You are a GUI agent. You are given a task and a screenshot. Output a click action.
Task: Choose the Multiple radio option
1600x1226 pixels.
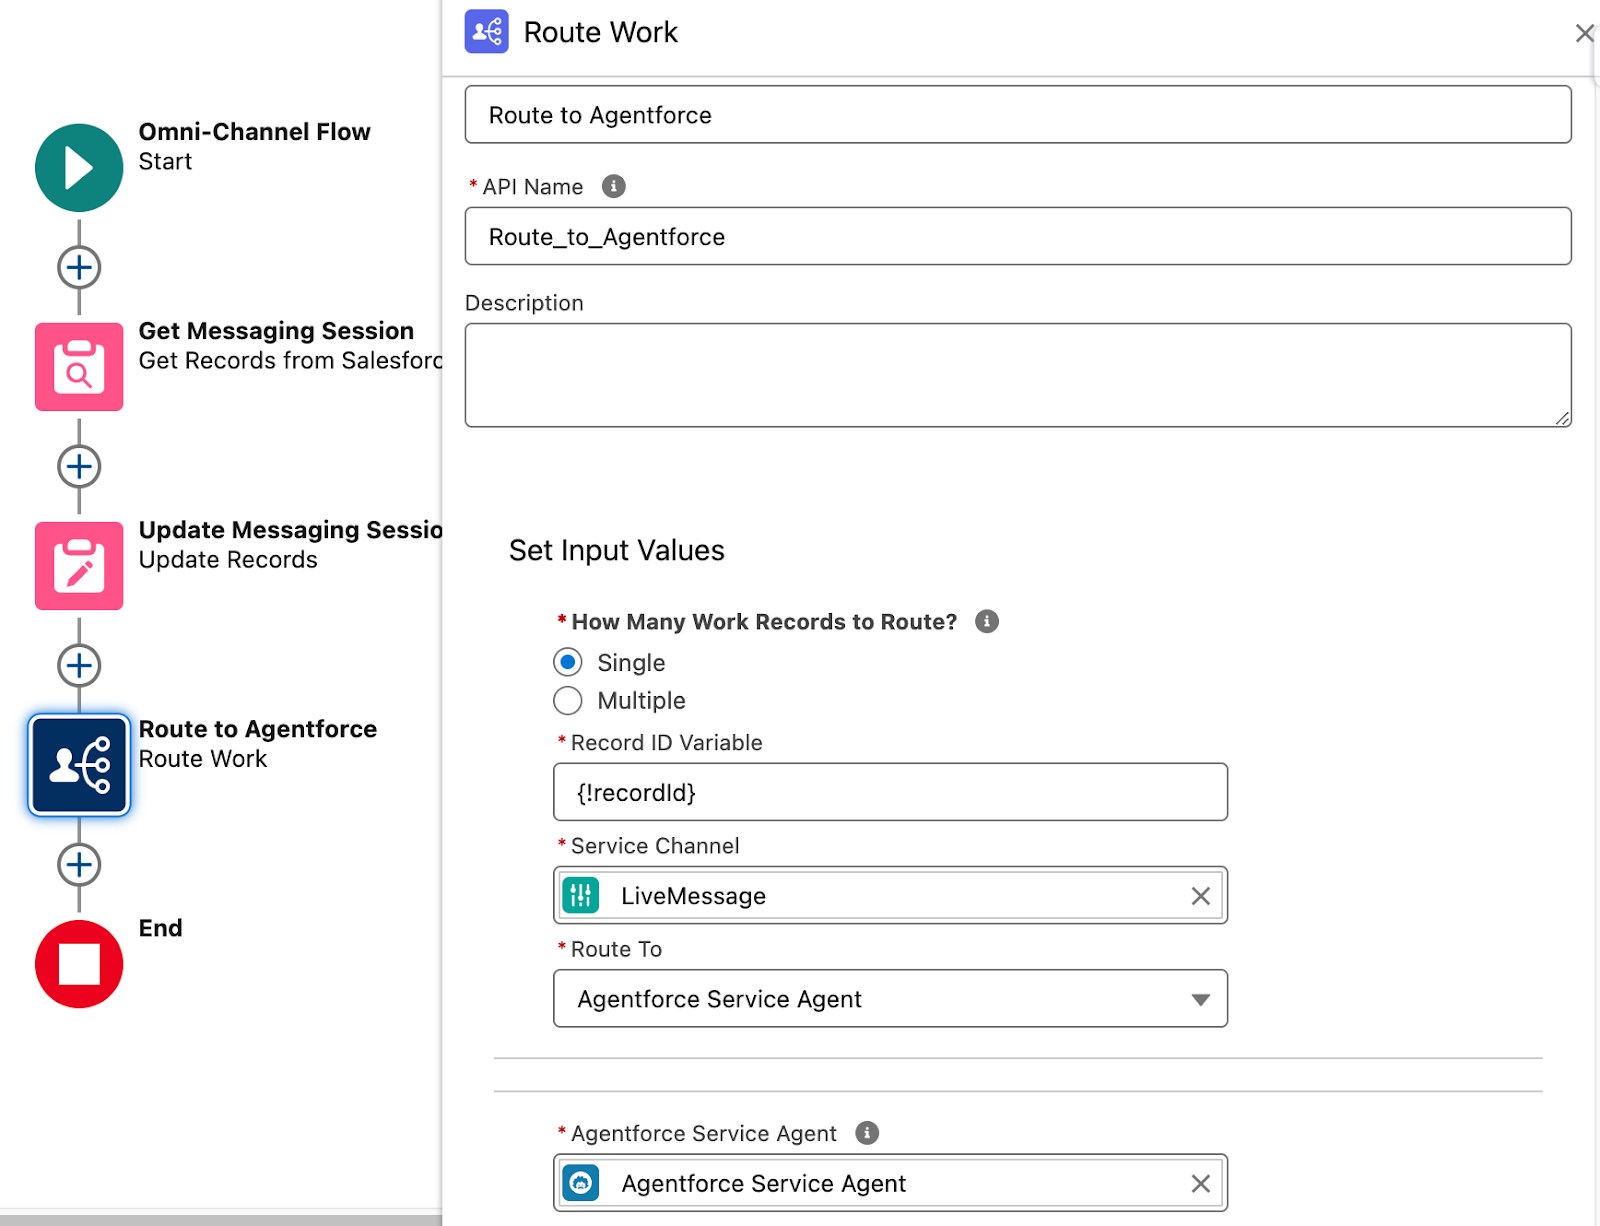[x=568, y=701]
